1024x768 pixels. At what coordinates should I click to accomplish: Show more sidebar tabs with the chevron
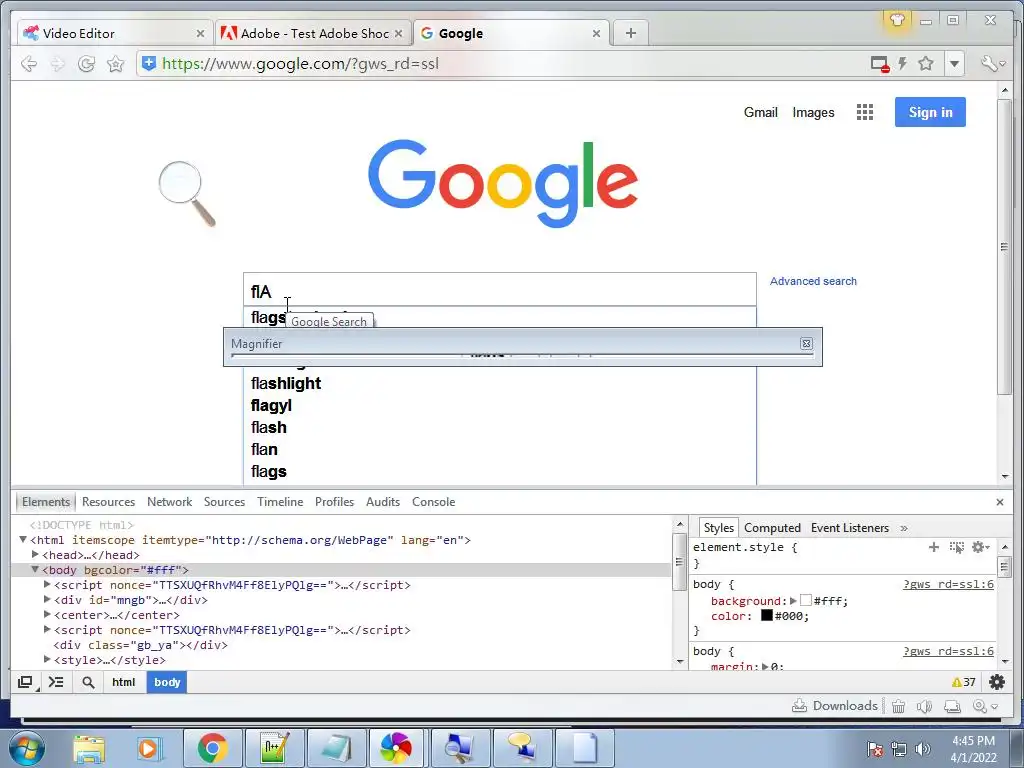904,528
